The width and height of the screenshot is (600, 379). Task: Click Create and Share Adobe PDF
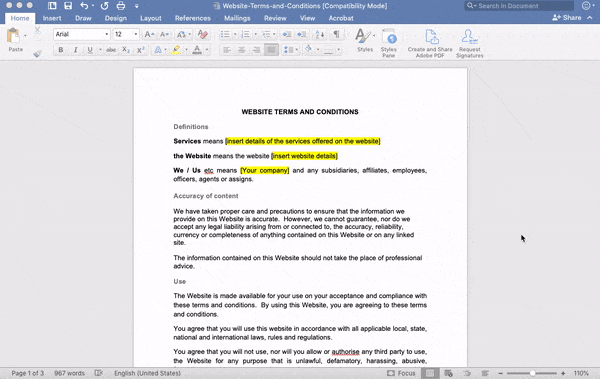430,43
